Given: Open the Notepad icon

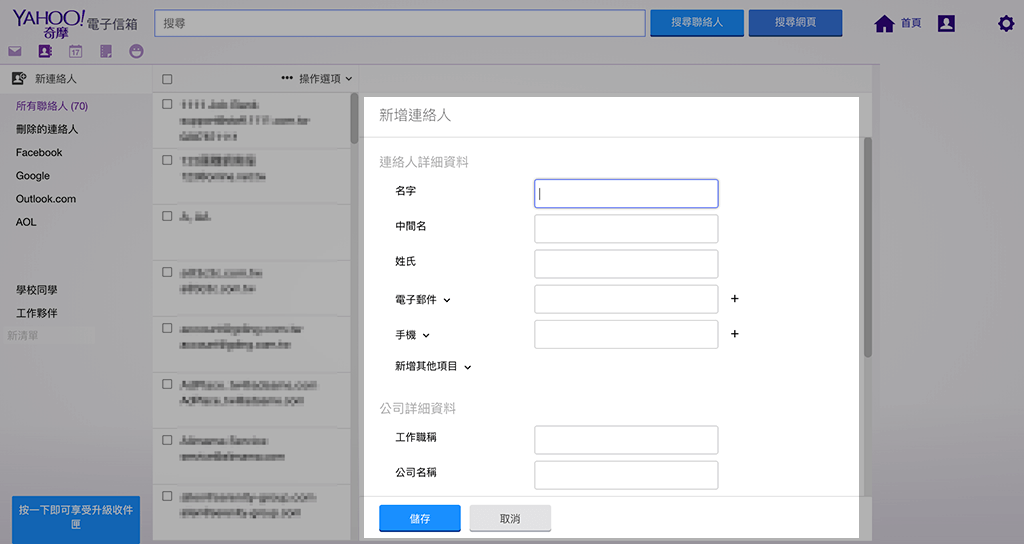Looking at the screenshot, I should [x=106, y=51].
